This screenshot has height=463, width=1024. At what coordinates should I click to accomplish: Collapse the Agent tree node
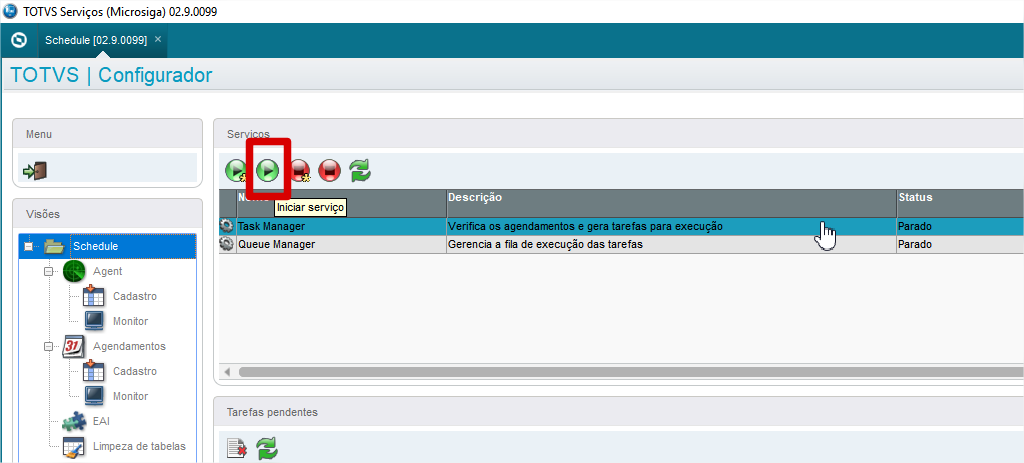(48, 271)
